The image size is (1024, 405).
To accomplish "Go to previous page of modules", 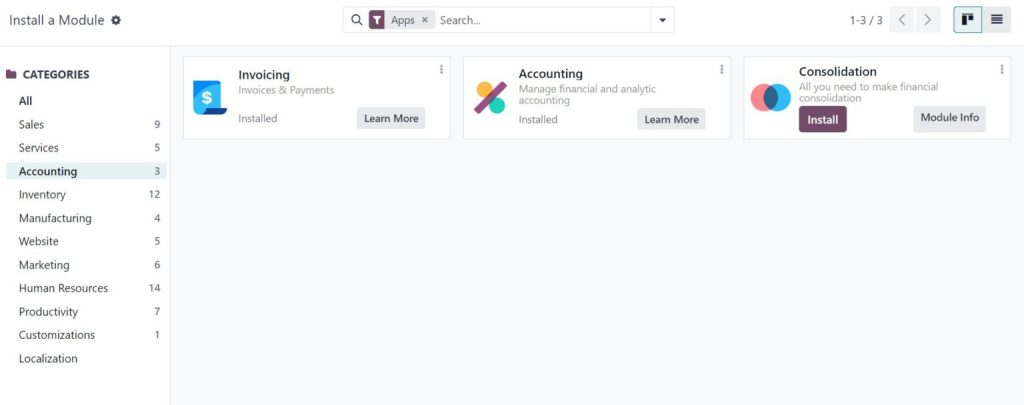I will tap(902, 20).
